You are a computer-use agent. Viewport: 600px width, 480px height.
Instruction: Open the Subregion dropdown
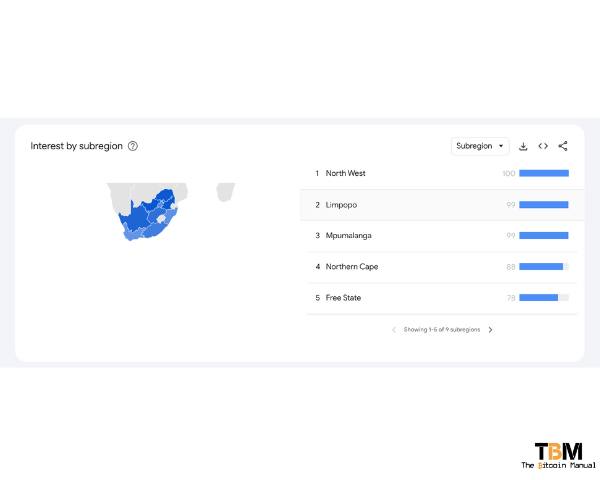coord(480,146)
